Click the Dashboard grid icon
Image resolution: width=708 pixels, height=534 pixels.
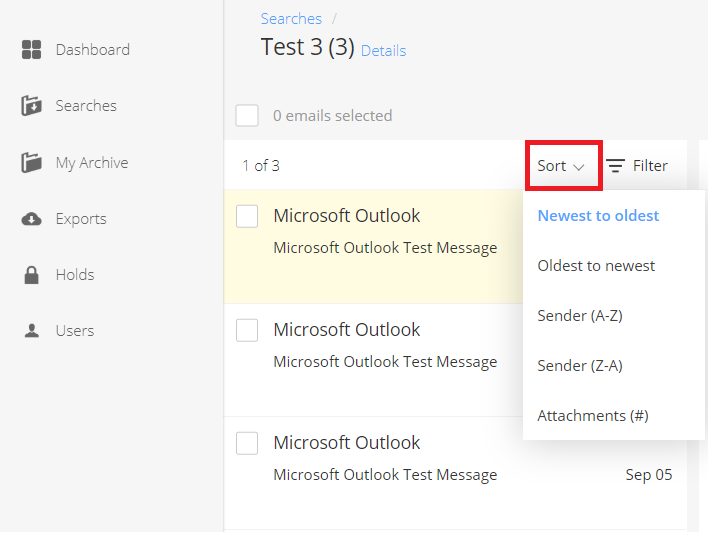pos(31,50)
